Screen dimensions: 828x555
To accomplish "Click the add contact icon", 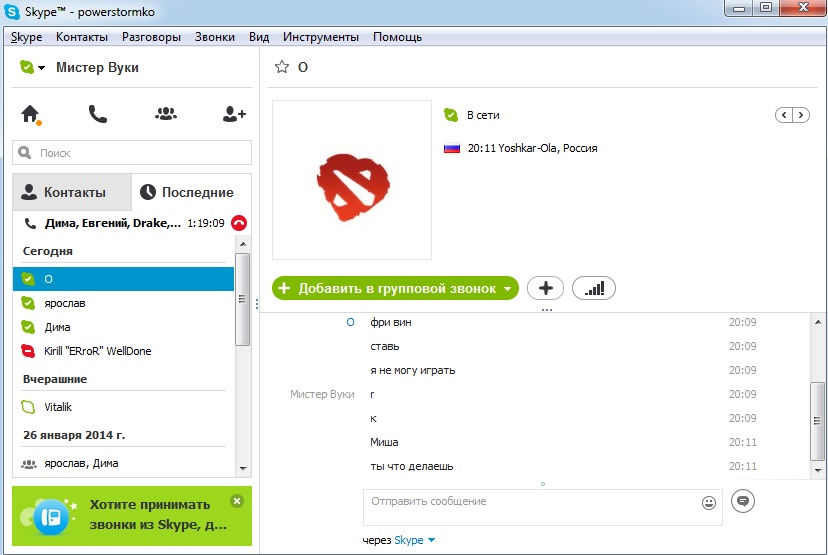I will click(234, 114).
